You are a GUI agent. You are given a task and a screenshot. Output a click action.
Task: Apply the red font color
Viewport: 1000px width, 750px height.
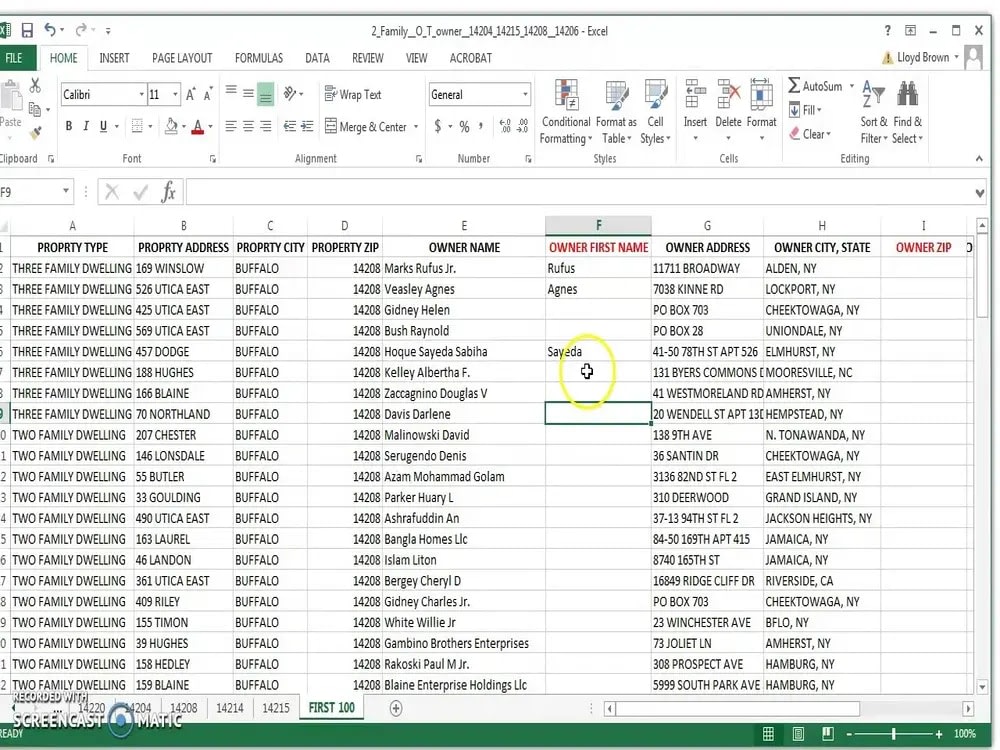[198, 127]
